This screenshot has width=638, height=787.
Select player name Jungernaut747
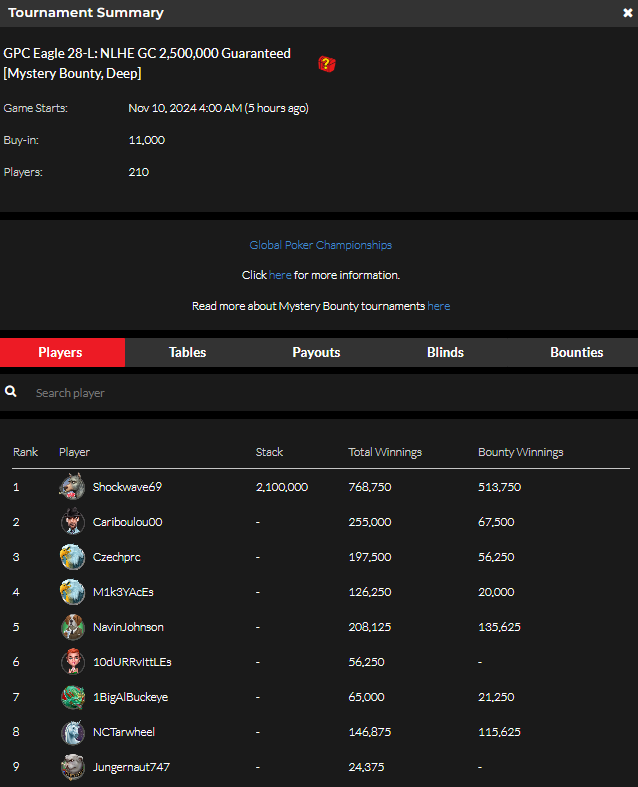(131, 767)
